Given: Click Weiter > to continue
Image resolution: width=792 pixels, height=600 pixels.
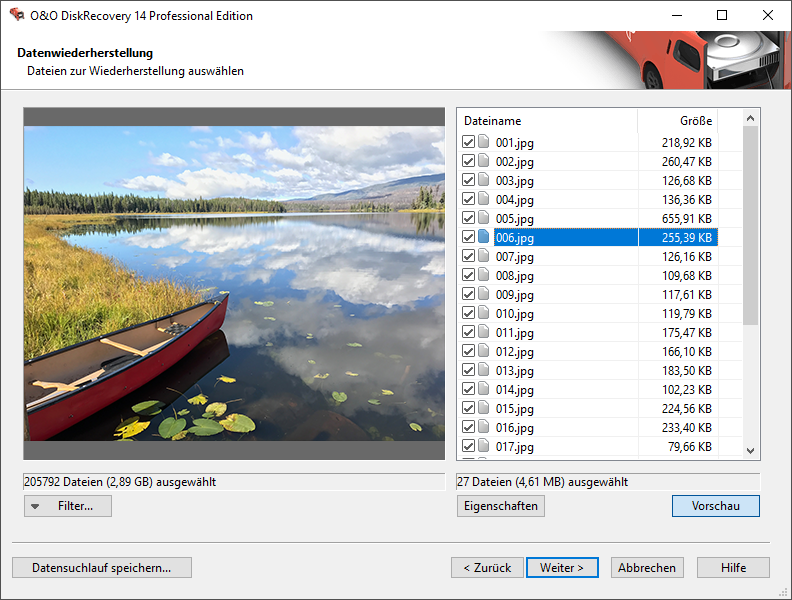Looking at the screenshot, I should (562, 568).
